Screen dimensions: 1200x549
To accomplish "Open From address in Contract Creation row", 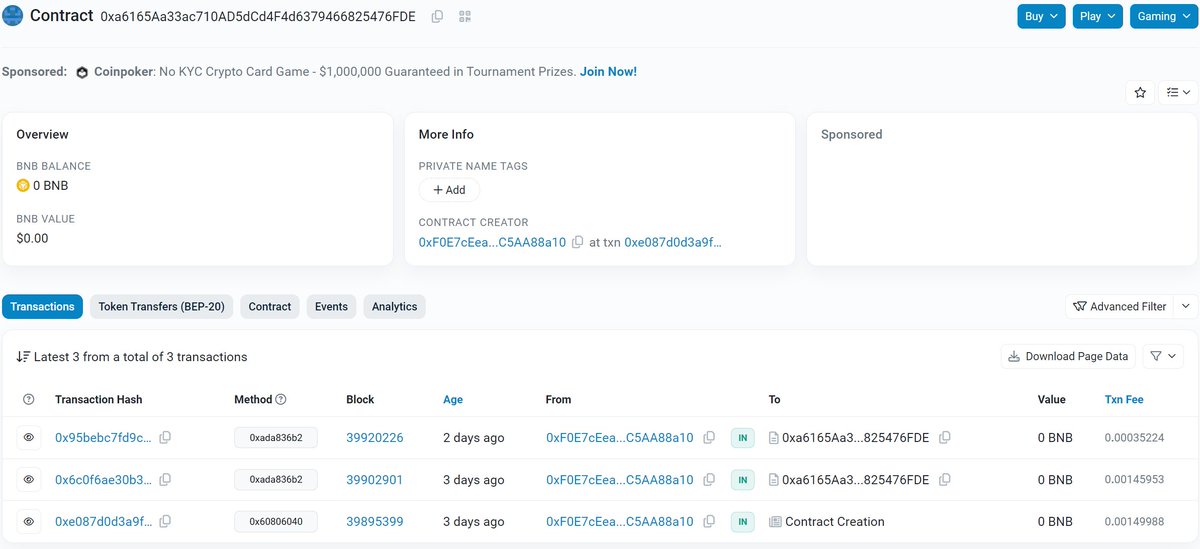I will [x=619, y=521].
